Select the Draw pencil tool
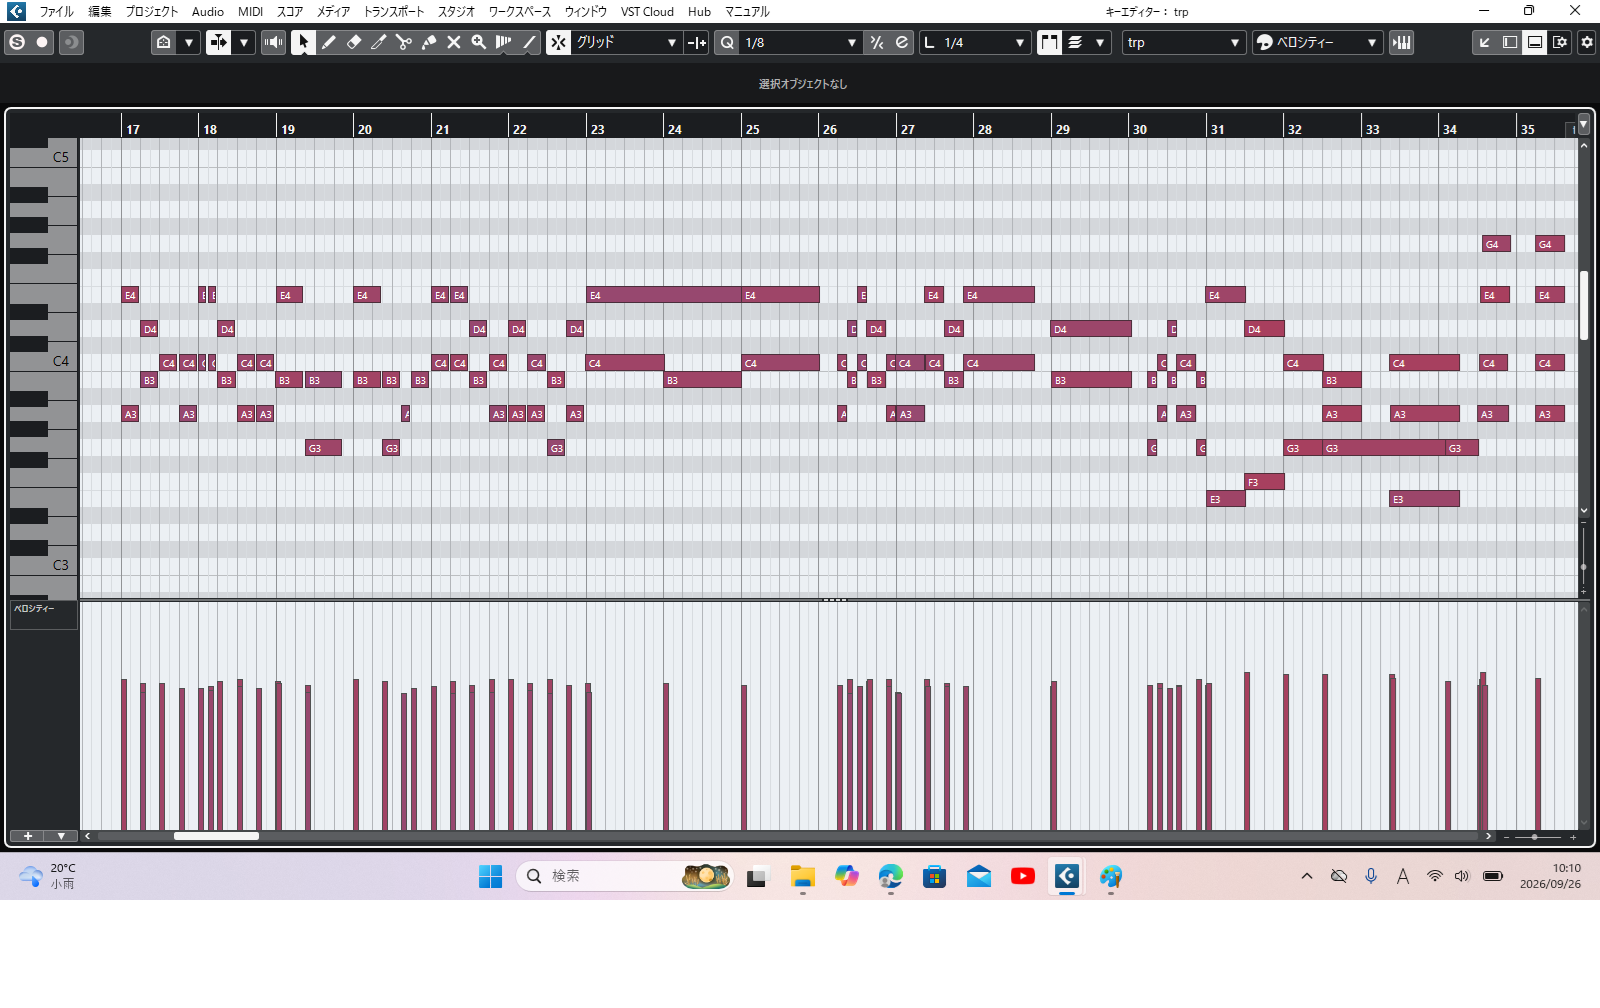Image resolution: width=1600 pixels, height=1008 pixels. point(328,42)
